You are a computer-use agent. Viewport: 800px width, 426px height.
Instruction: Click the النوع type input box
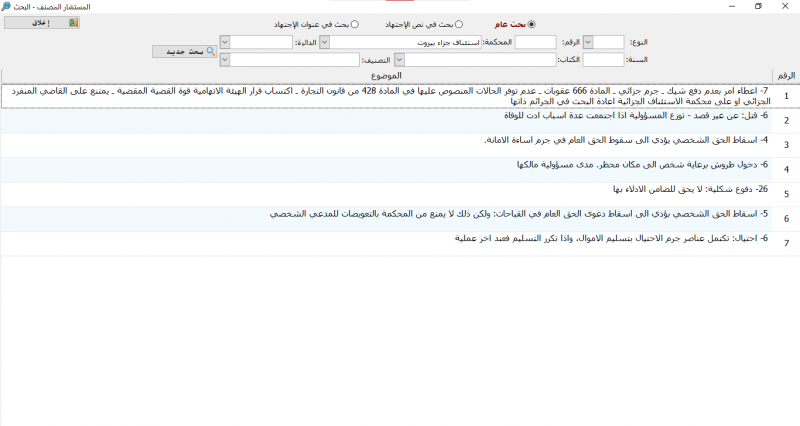coord(608,42)
